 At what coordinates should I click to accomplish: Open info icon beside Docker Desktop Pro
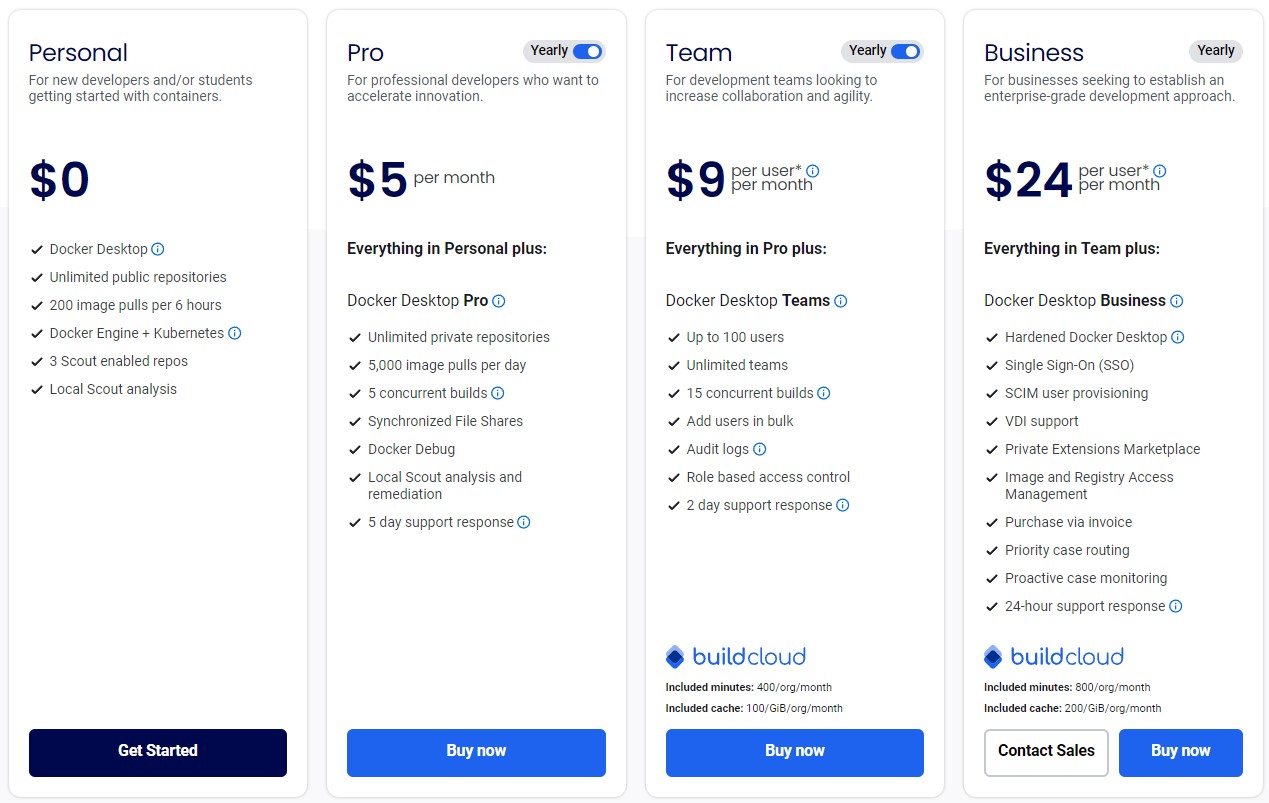coord(499,301)
